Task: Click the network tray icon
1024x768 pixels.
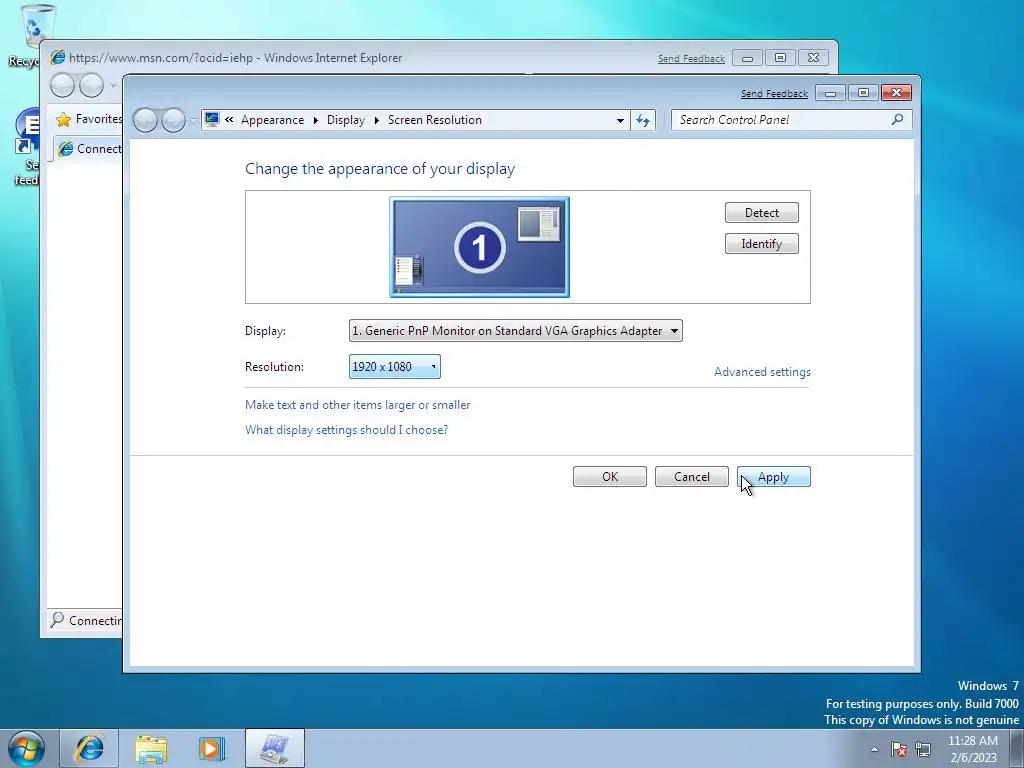Action: click(x=923, y=749)
